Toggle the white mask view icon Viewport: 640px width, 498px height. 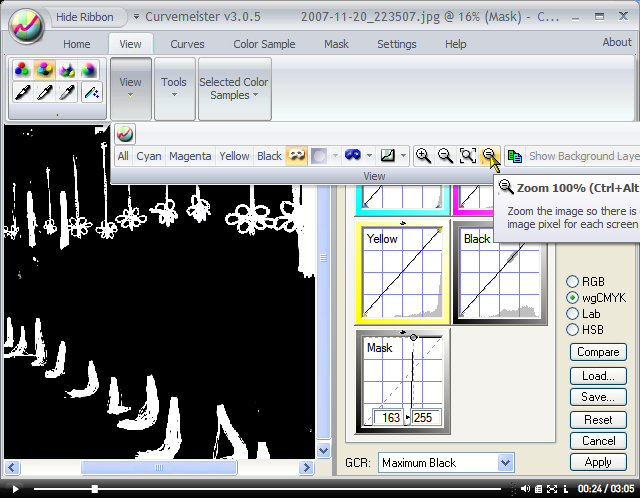click(296, 156)
